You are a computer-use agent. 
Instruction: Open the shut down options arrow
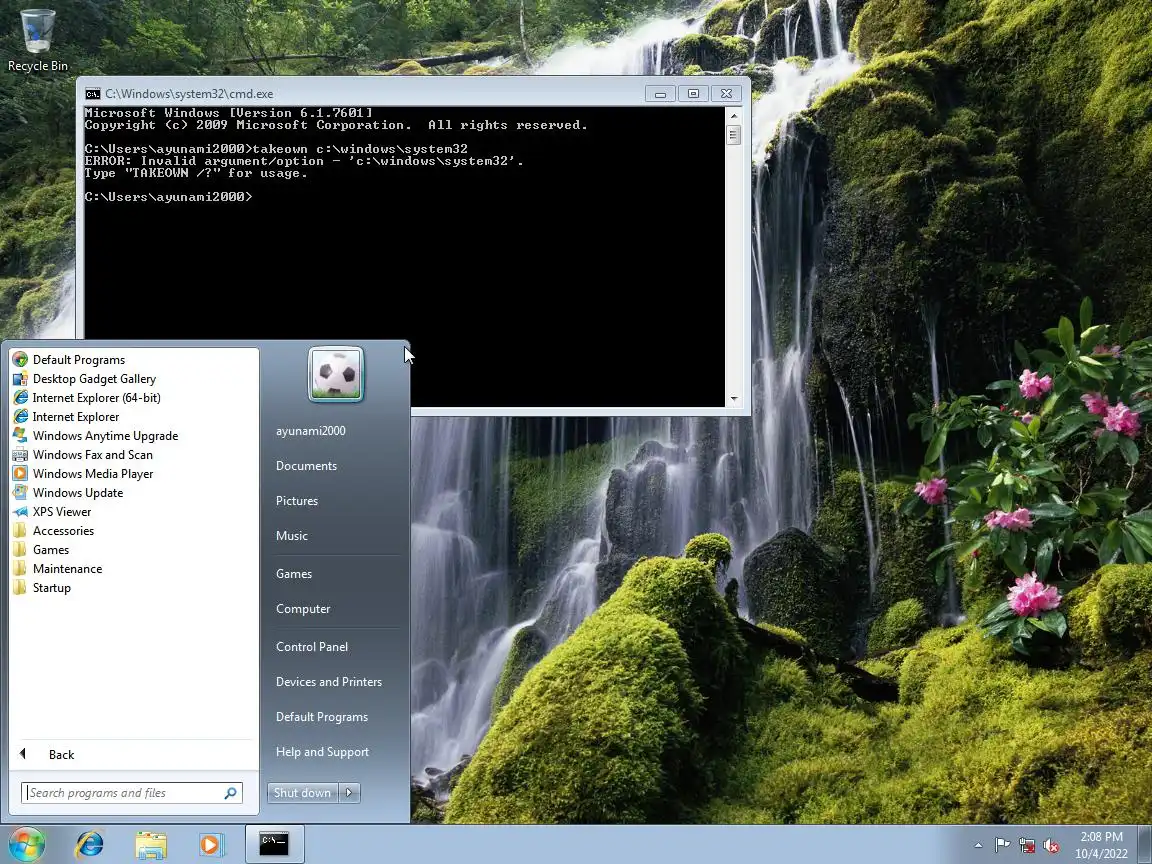click(x=349, y=793)
